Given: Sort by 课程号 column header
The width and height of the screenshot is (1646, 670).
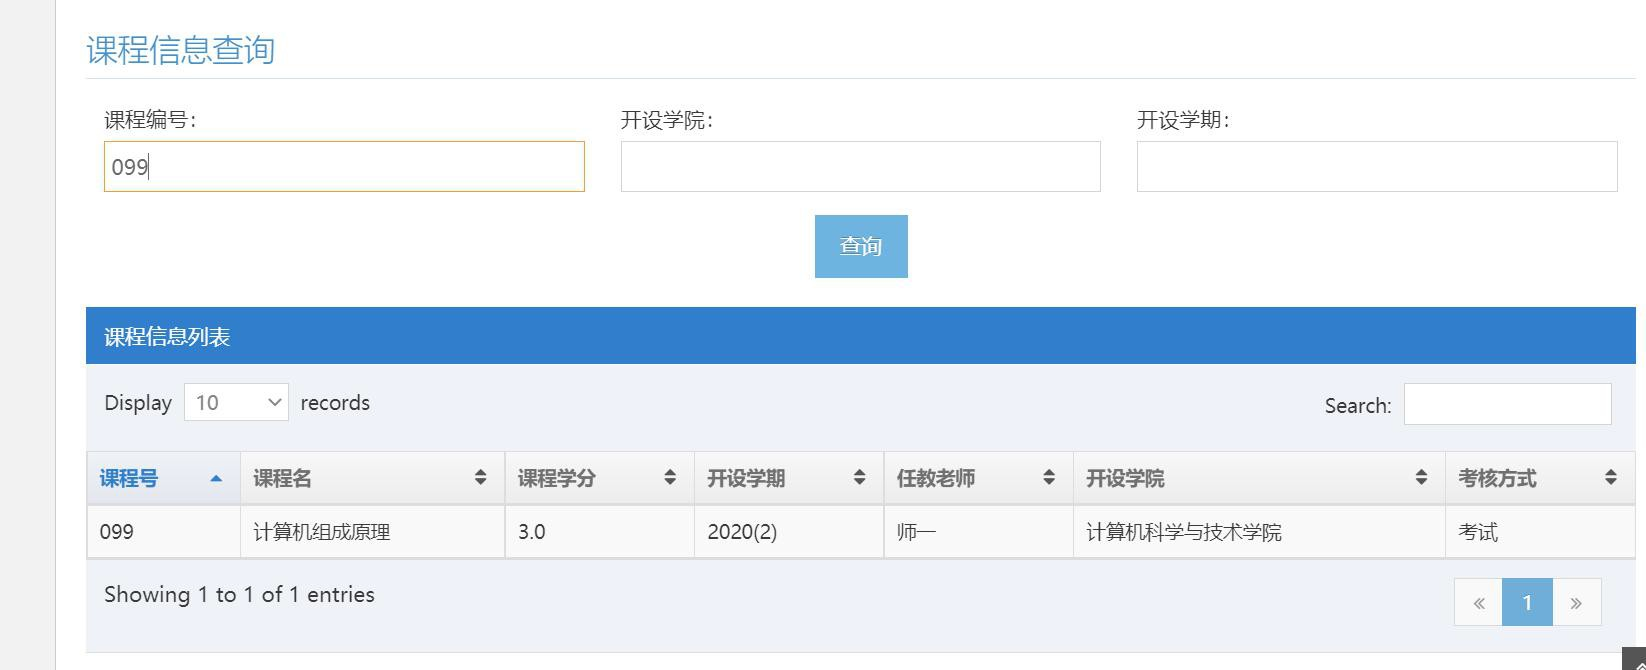Looking at the screenshot, I should pos(163,478).
